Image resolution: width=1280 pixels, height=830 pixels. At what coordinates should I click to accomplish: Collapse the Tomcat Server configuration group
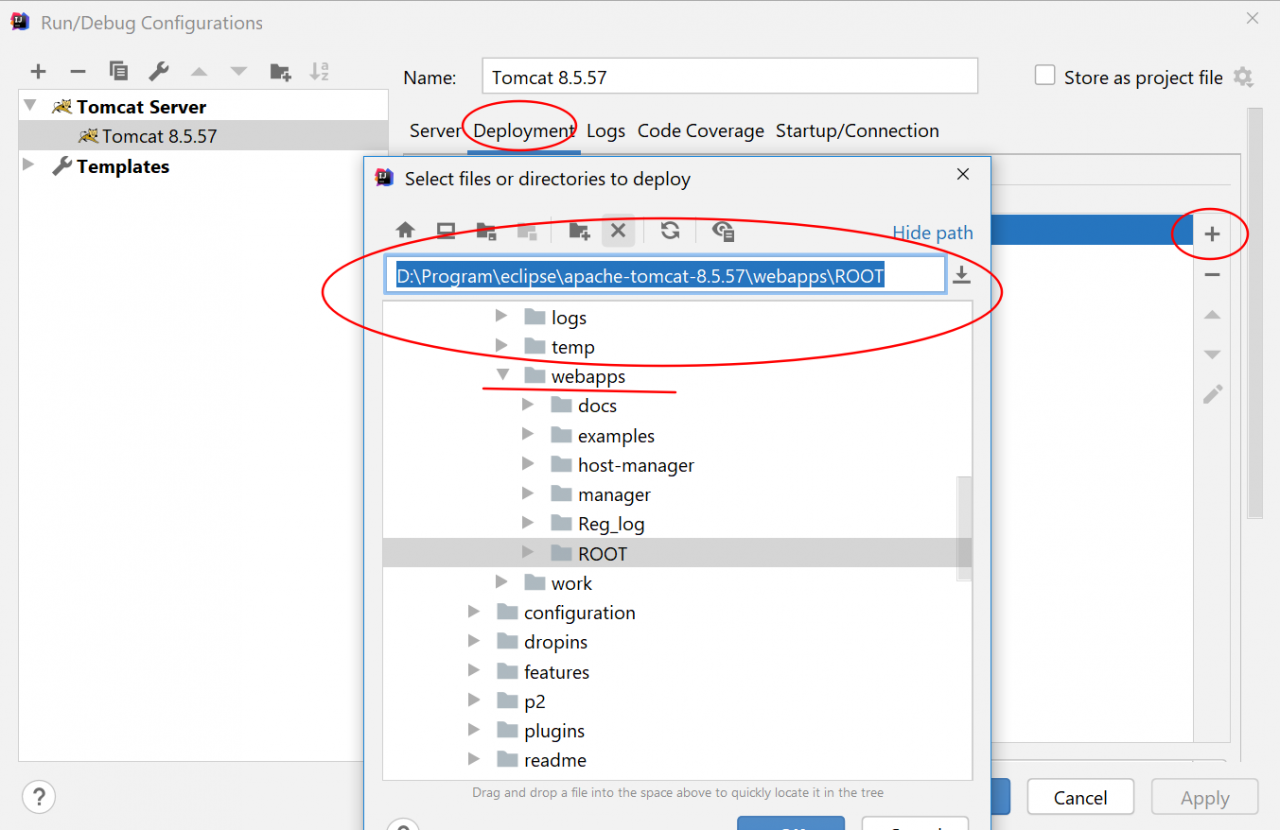pos(30,106)
